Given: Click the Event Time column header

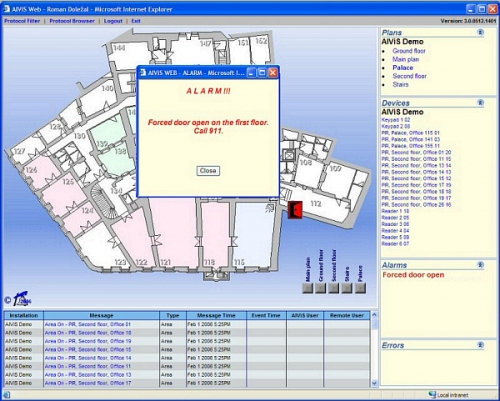Looking at the screenshot, I should [x=266, y=315].
